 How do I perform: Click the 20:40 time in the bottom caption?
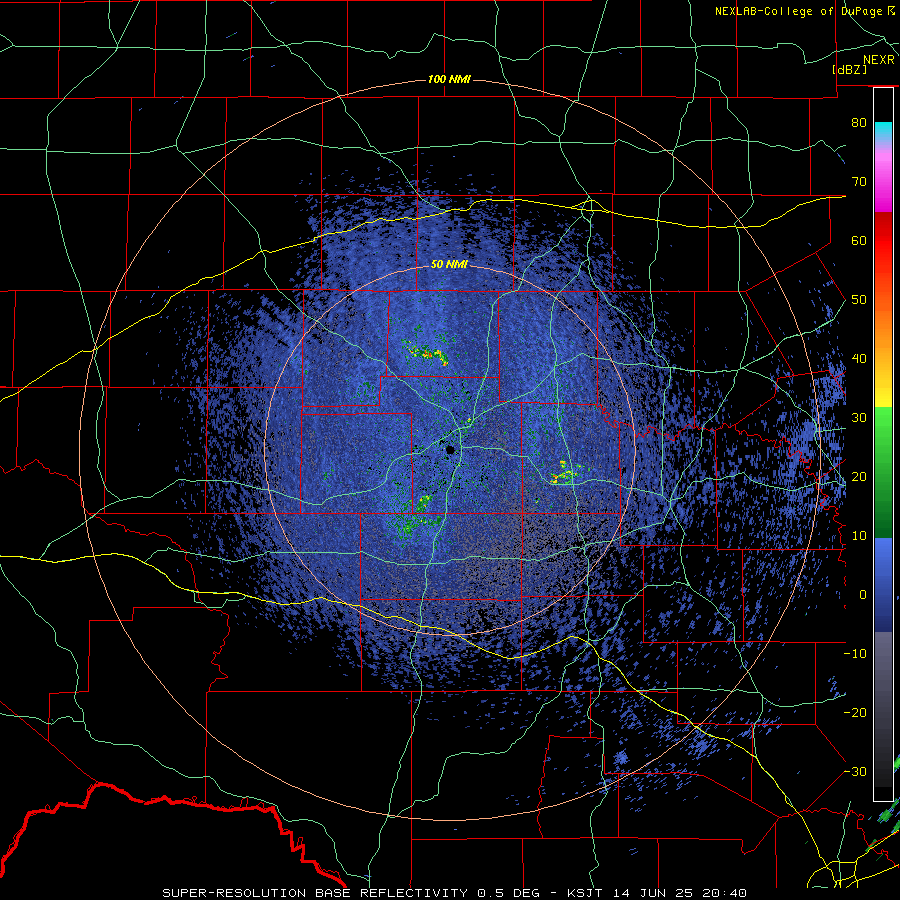(726, 893)
